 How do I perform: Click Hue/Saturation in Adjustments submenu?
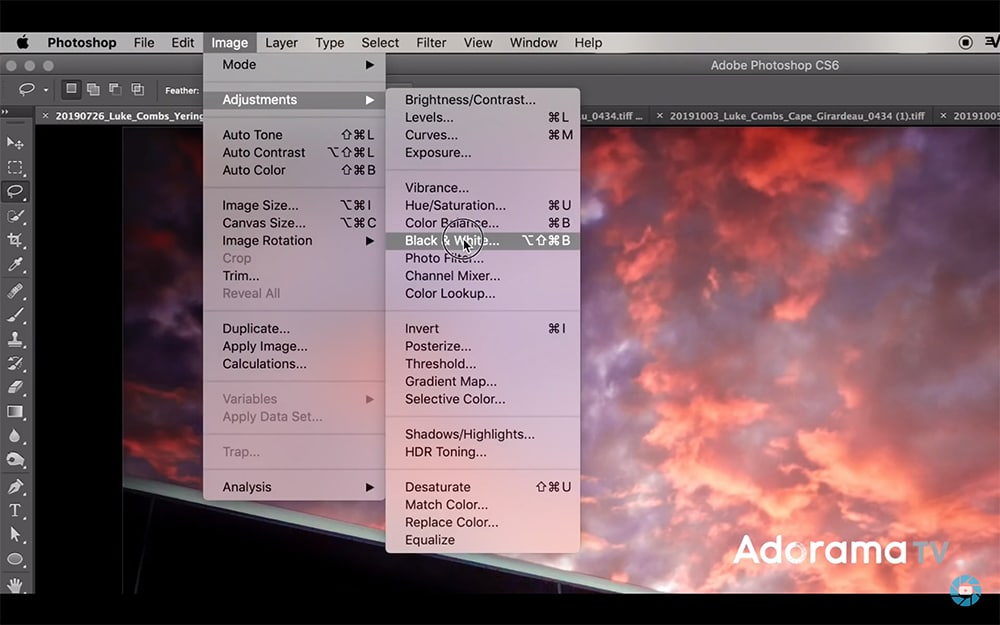coord(455,206)
